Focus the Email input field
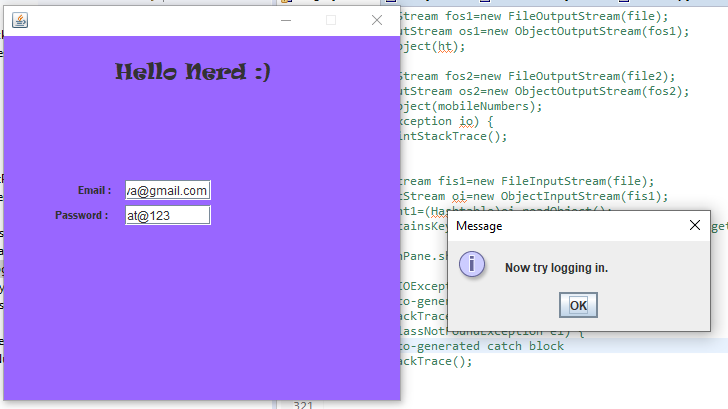Viewport: 728px width, 409px height. (168, 190)
